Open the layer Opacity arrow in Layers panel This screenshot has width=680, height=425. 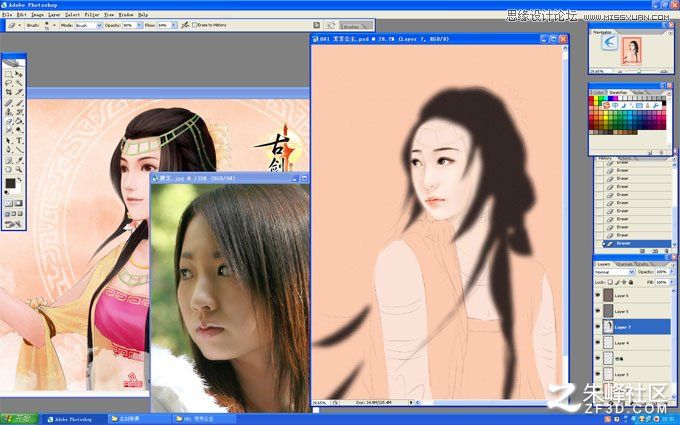click(x=672, y=271)
